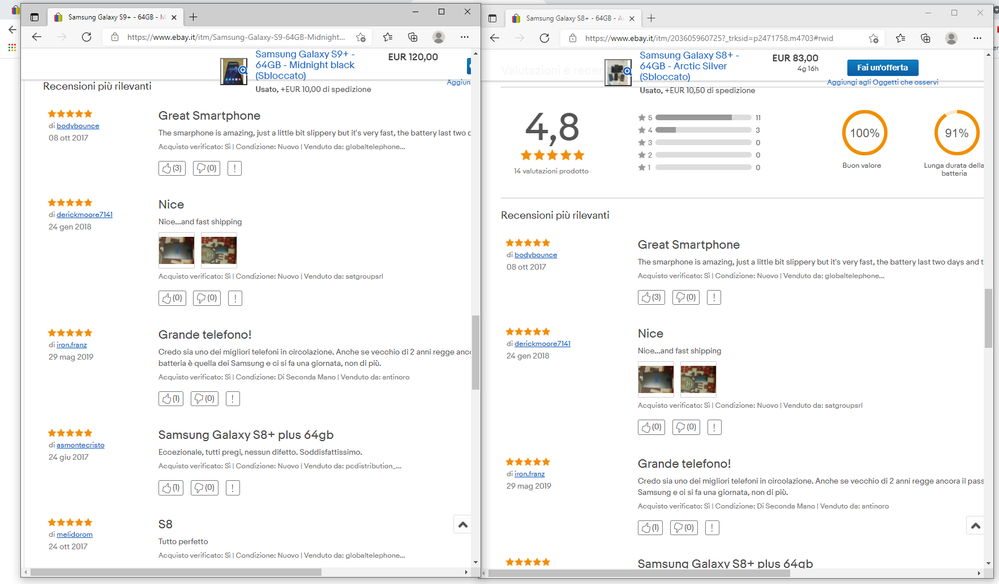Open profile avatar in right browser window
999x584 pixels.
pos(951,38)
